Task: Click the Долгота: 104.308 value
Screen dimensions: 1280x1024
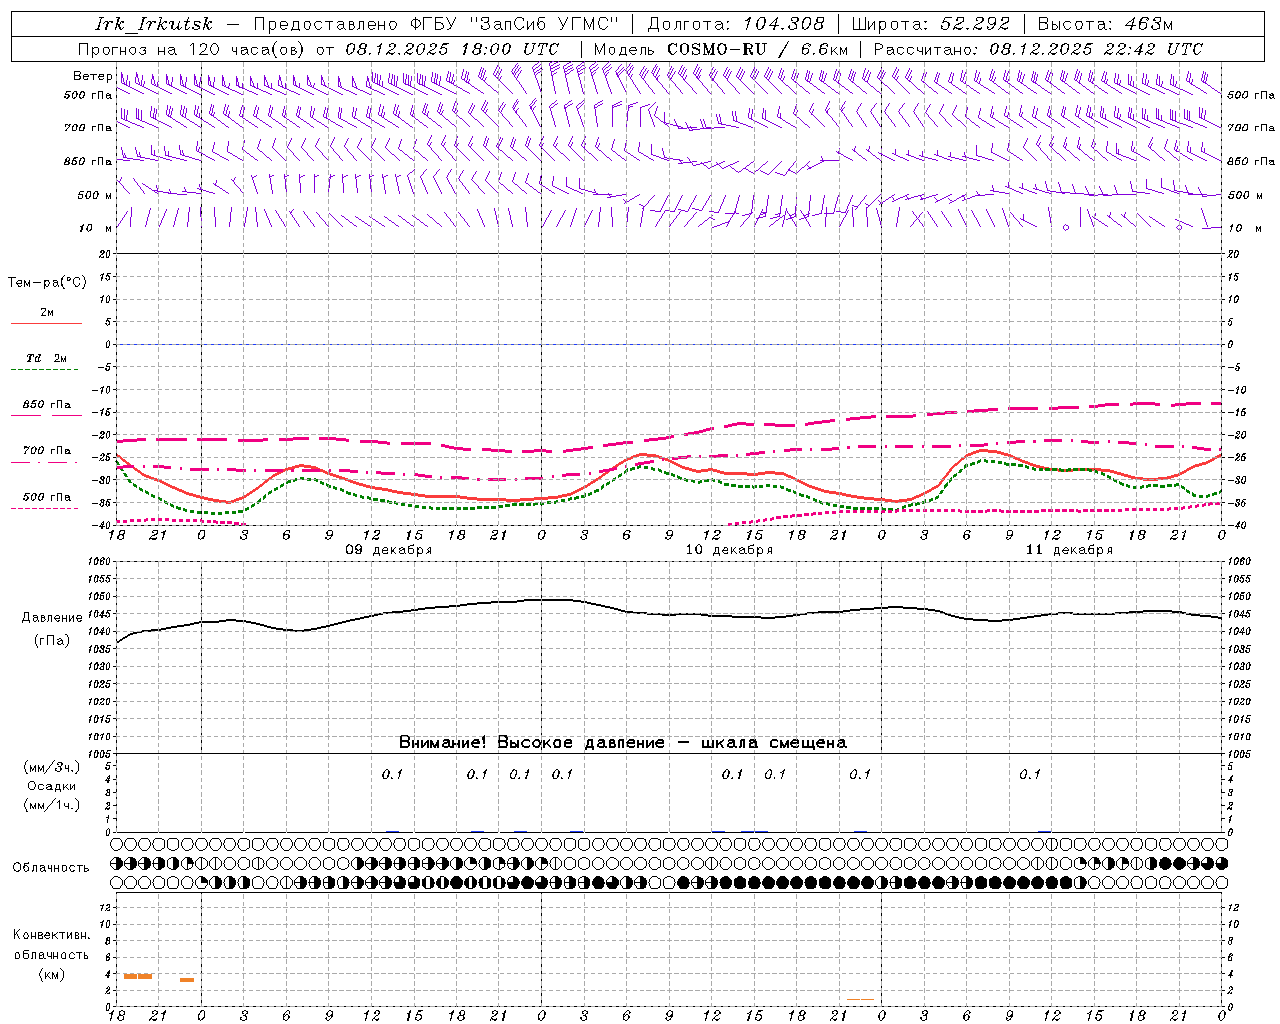Action: [x=736, y=24]
